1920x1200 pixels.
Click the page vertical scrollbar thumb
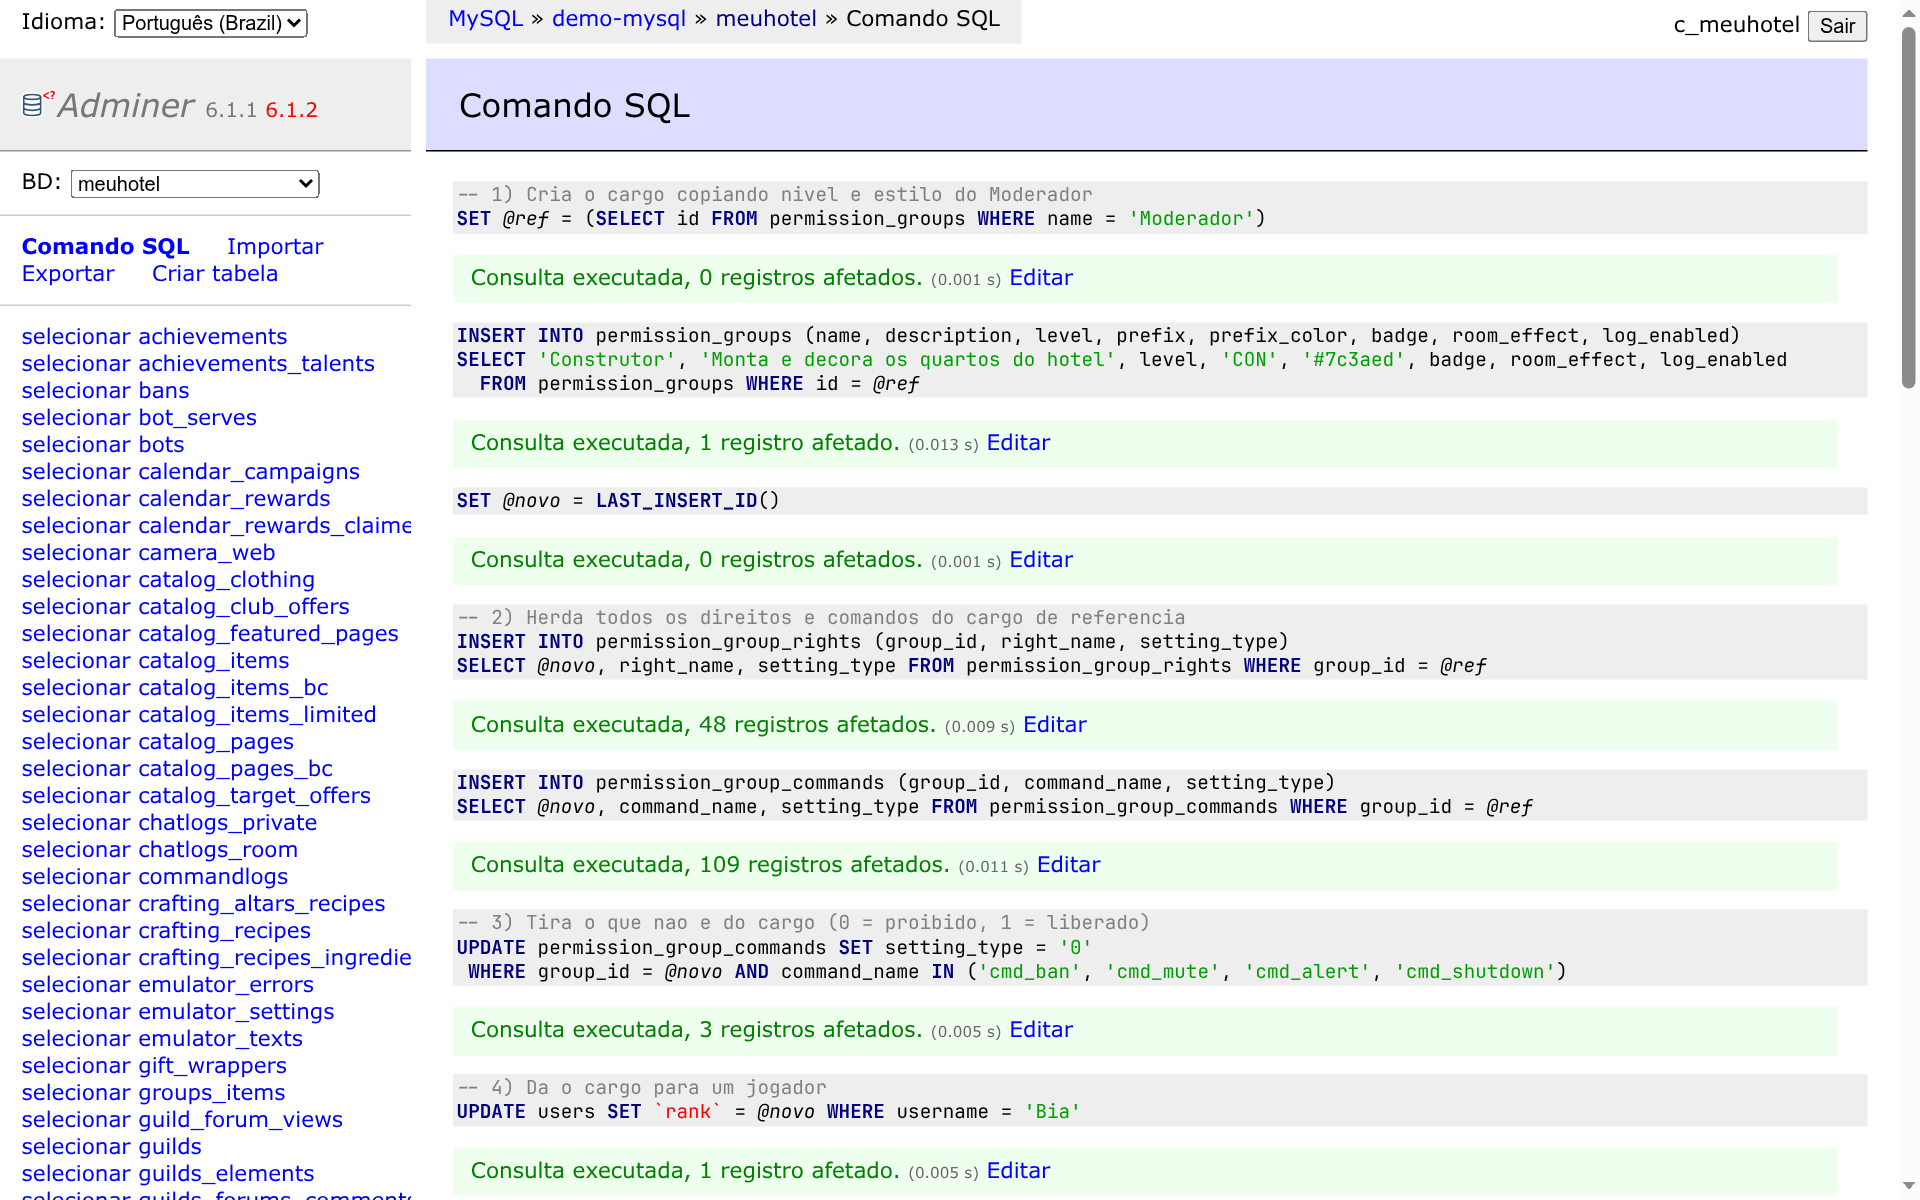1908,207
